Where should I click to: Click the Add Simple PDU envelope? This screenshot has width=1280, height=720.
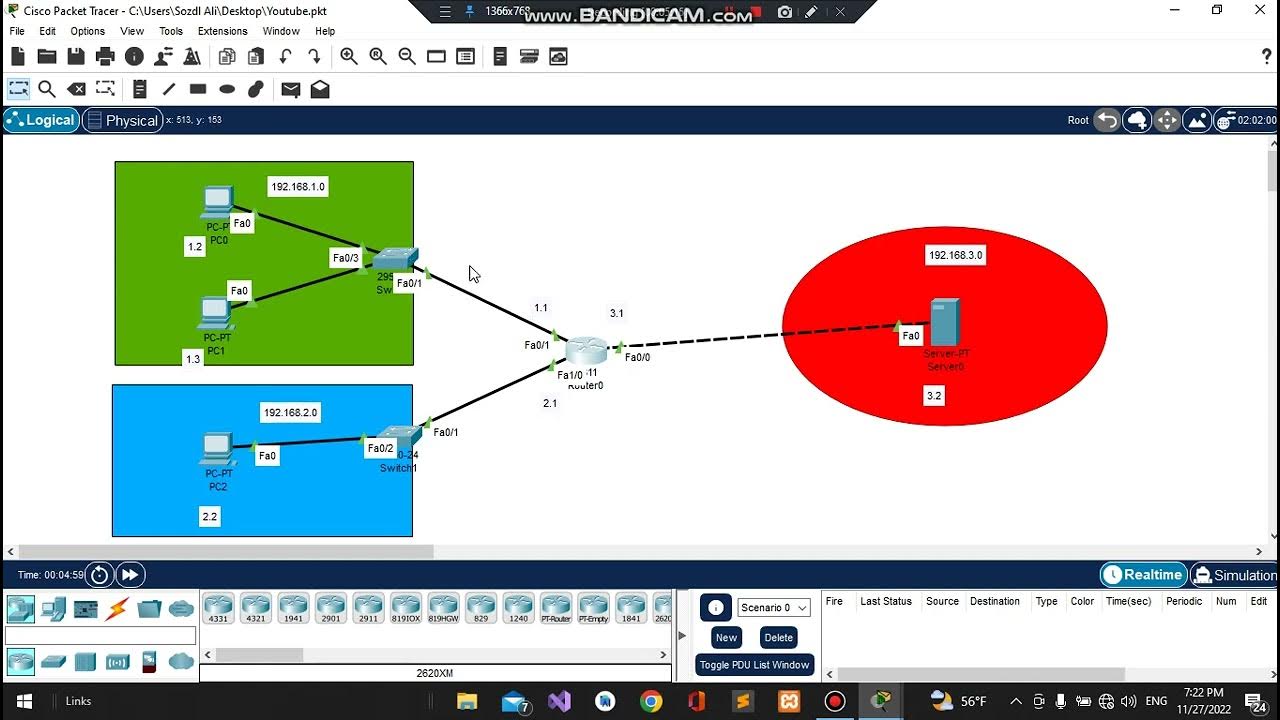click(291, 89)
